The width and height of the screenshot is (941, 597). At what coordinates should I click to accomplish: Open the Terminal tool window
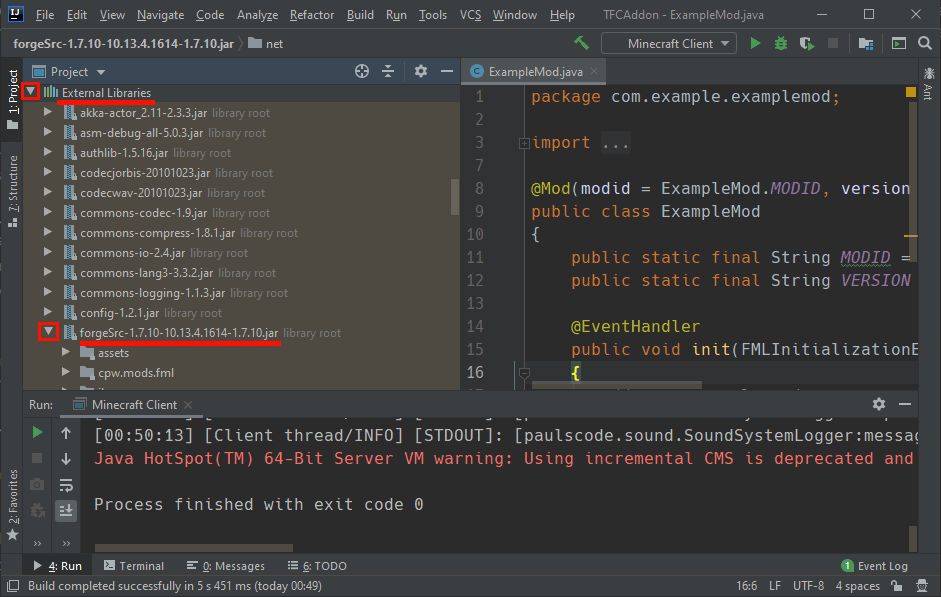coord(134,566)
